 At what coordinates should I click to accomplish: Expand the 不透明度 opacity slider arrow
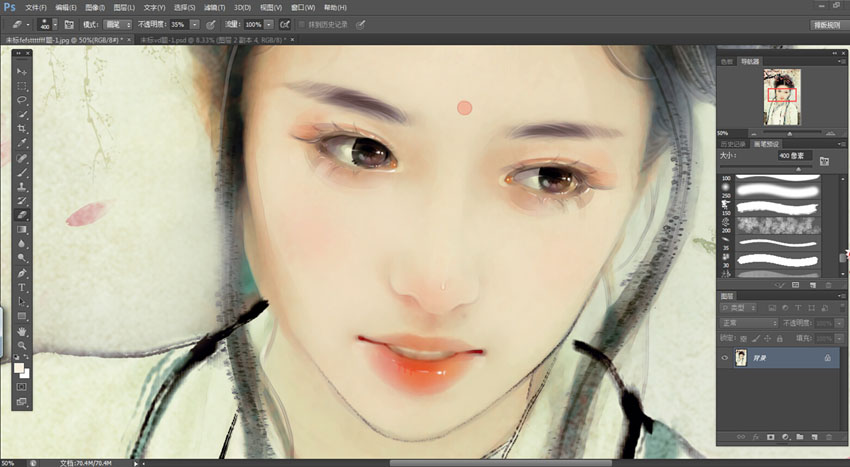194,23
